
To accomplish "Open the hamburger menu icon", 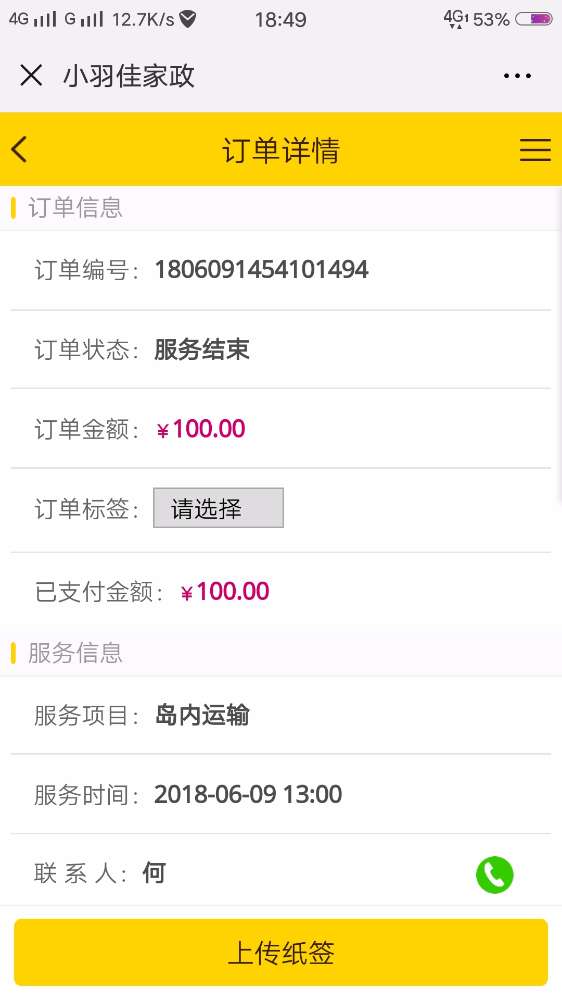I will point(535,150).
